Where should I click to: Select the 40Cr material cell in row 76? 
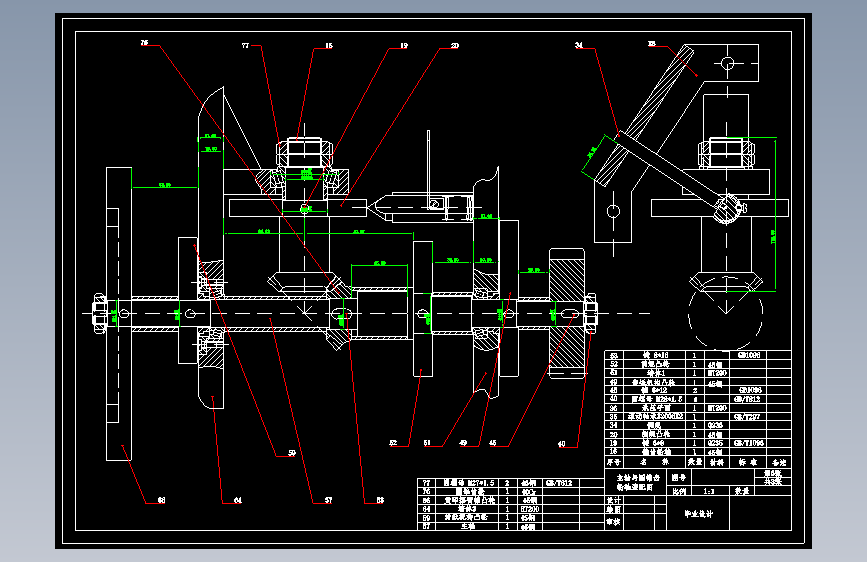click(529, 491)
